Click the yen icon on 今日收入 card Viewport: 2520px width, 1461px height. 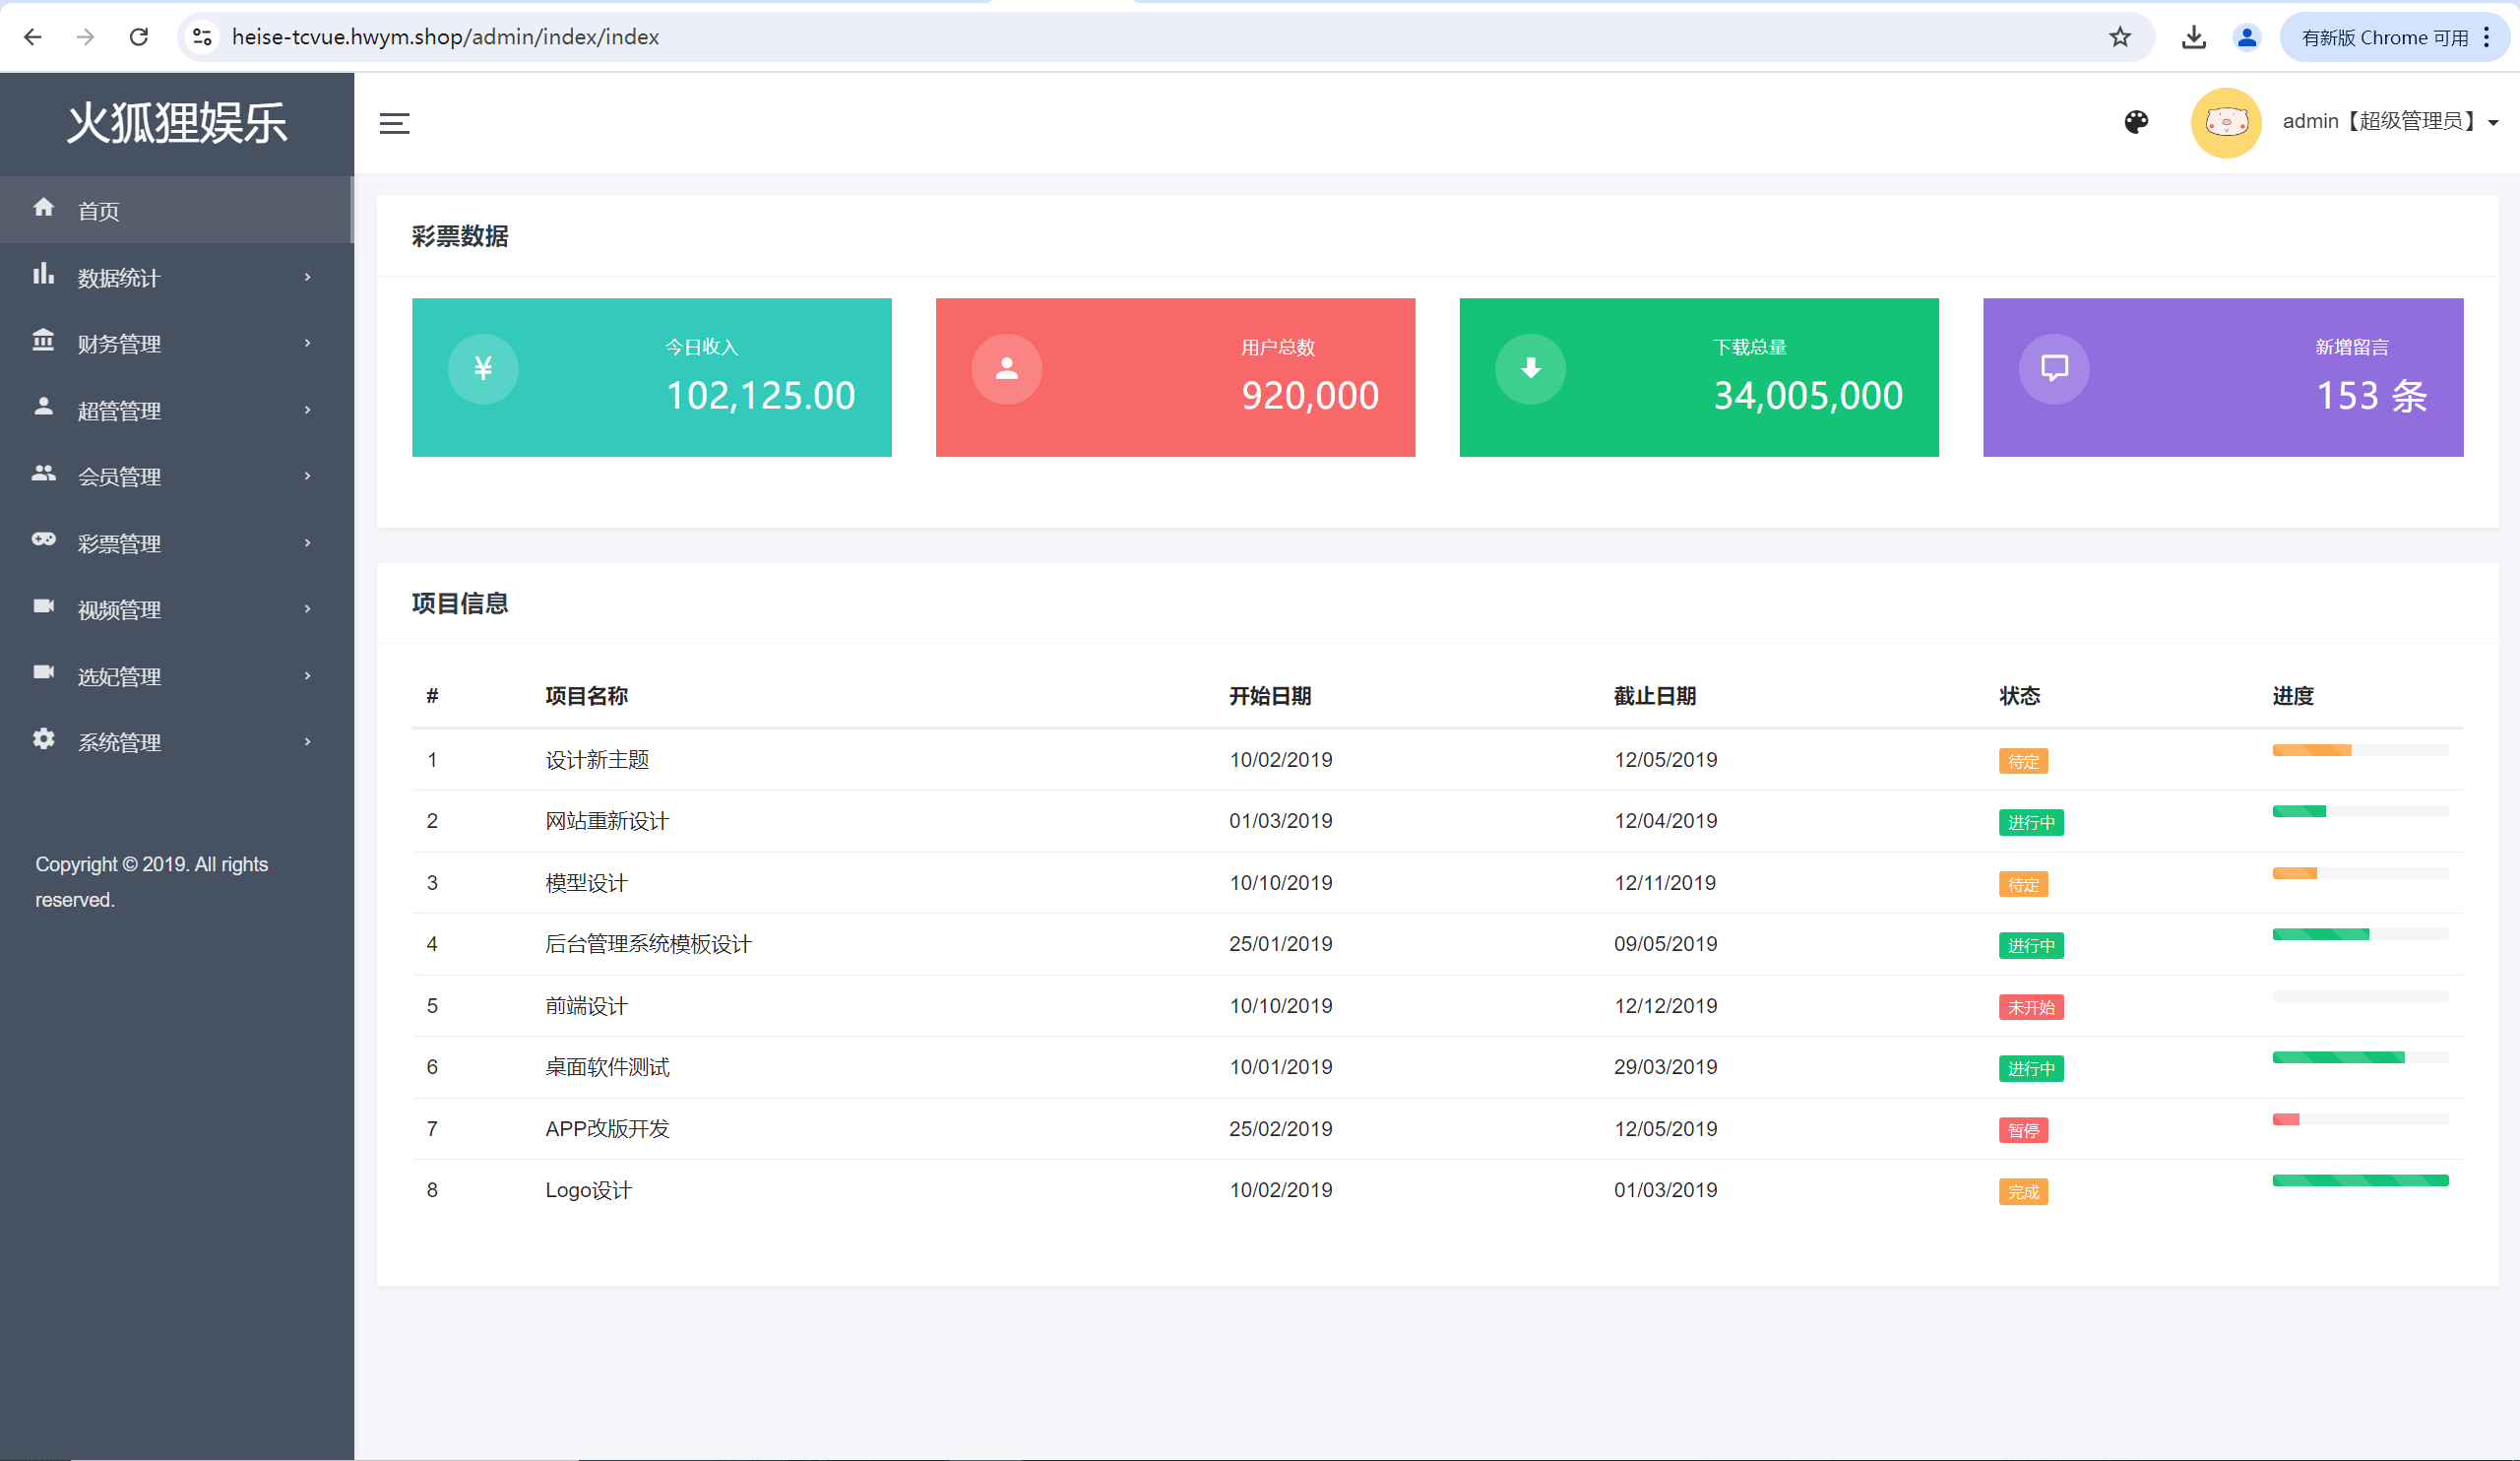click(x=483, y=369)
